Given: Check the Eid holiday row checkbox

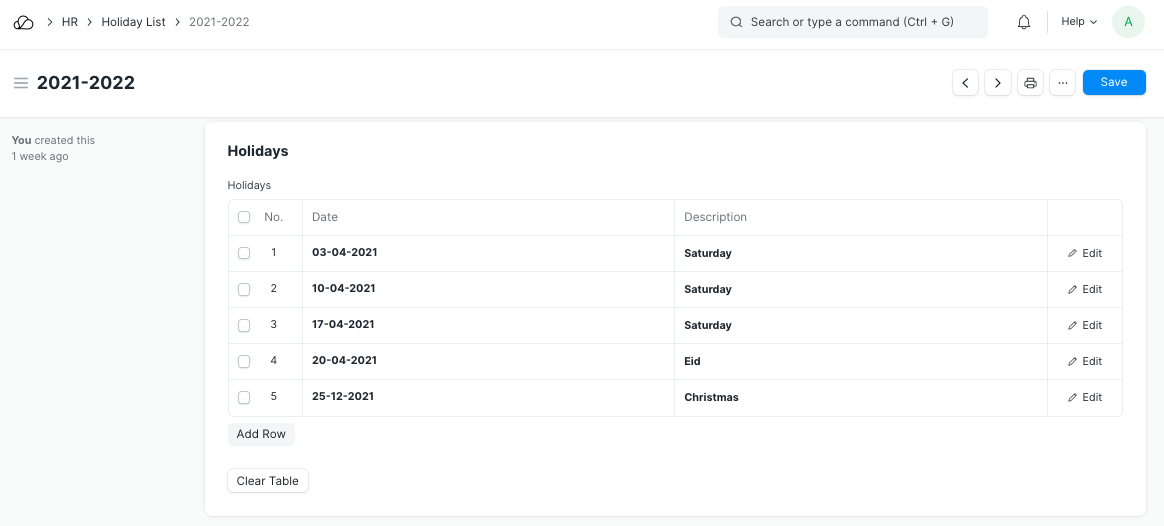Looking at the screenshot, I should (244, 361).
